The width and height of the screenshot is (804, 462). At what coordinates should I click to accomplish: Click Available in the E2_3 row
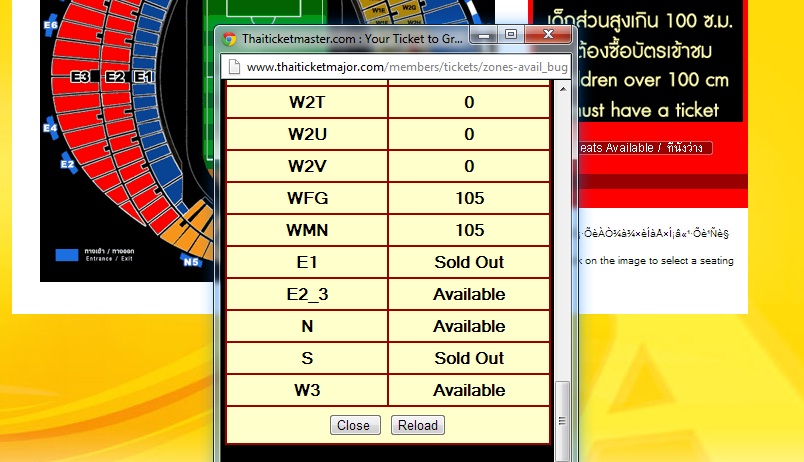click(469, 294)
